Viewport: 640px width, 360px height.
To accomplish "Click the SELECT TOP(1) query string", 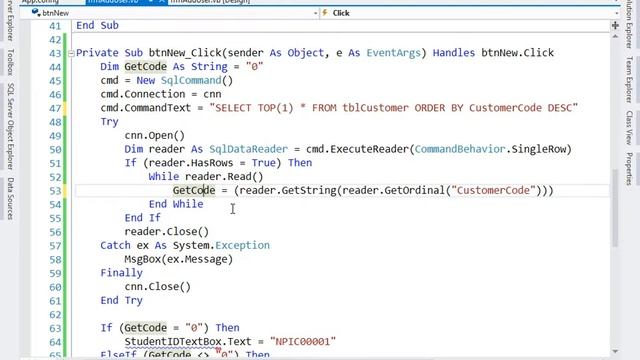I will pyautogui.click(x=393, y=108).
